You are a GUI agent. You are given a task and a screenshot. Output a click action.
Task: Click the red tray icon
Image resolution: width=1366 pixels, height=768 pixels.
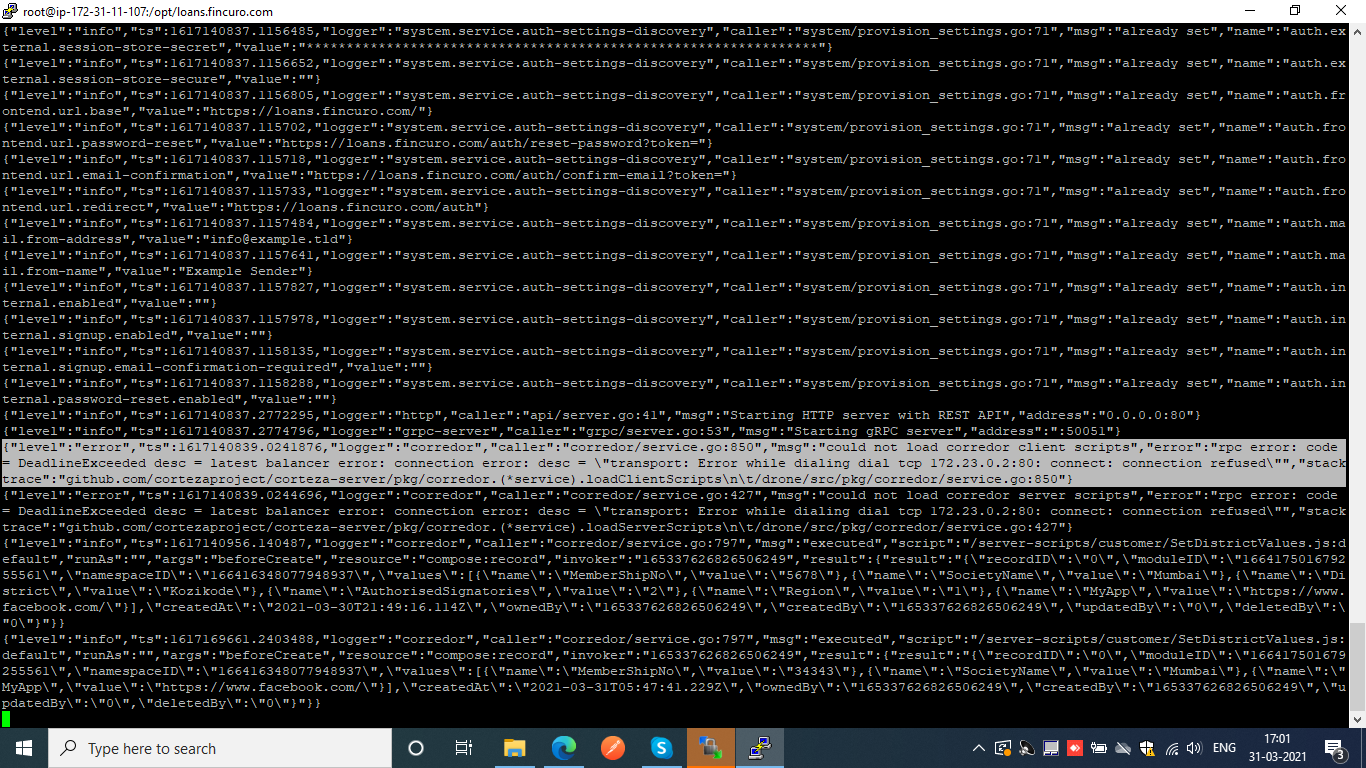coord(1074,748)
